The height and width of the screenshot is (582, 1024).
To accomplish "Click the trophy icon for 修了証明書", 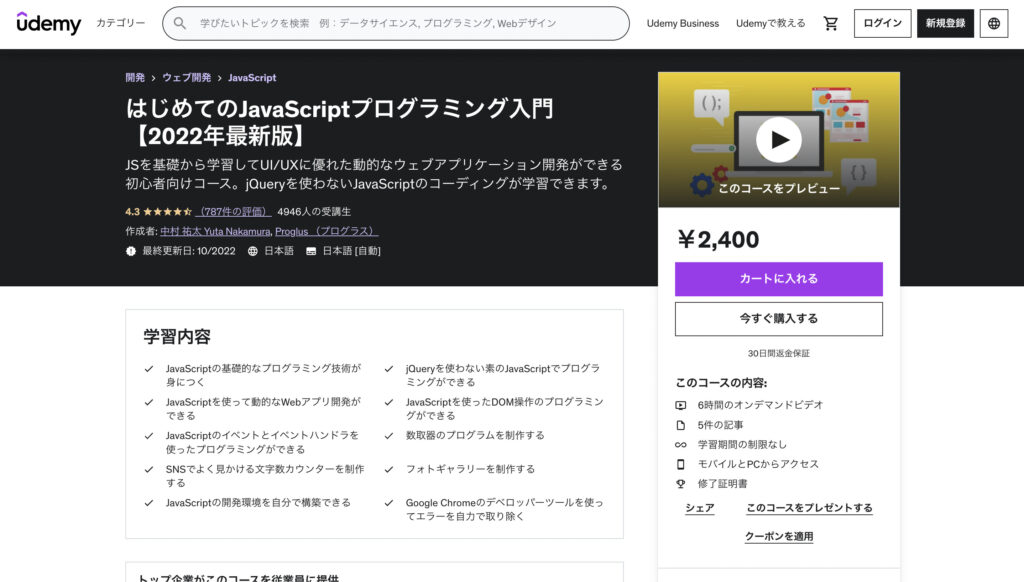I will pyautogui.click(x=680, y=484).
